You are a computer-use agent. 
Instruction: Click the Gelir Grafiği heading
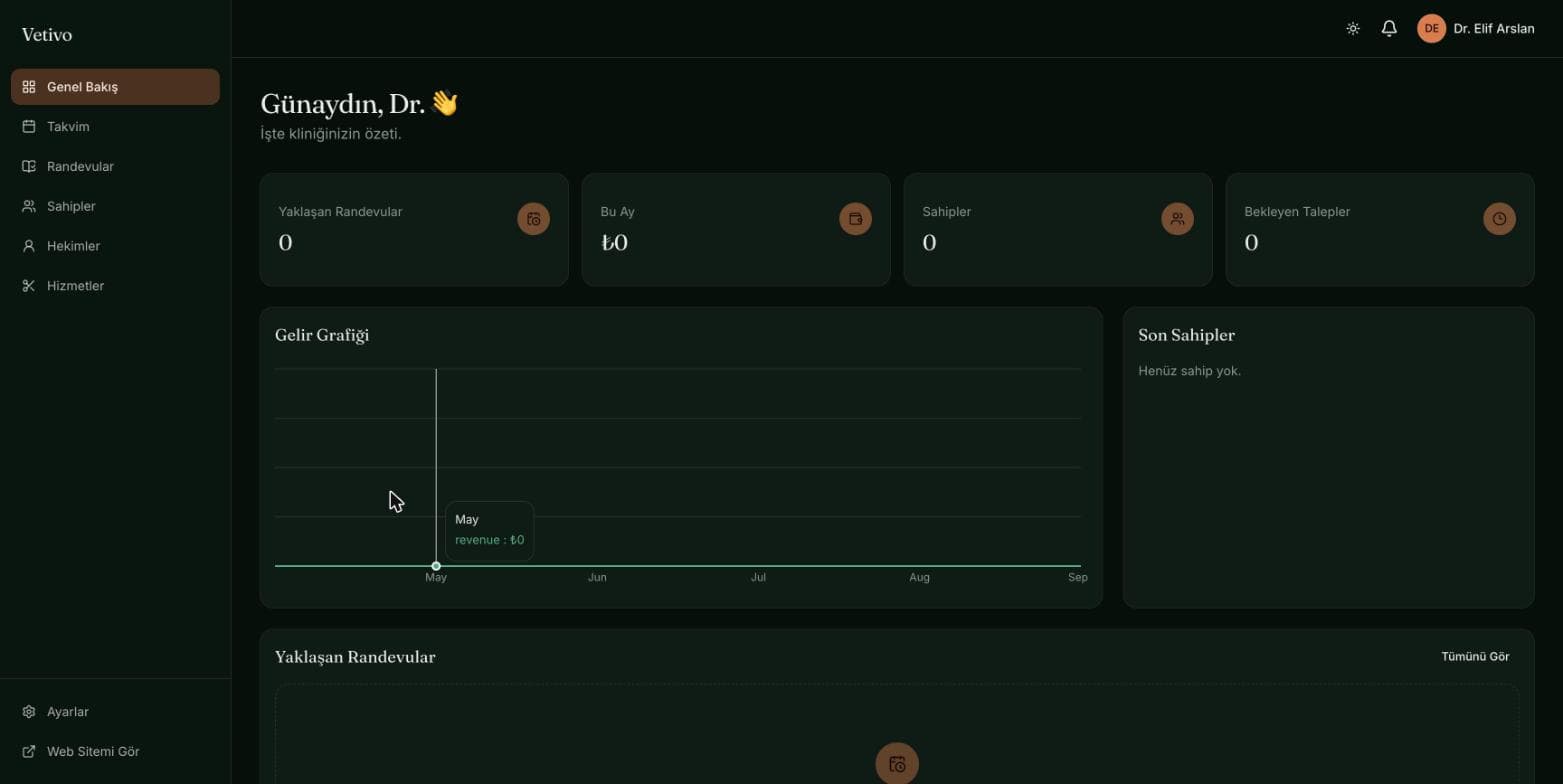322,335
